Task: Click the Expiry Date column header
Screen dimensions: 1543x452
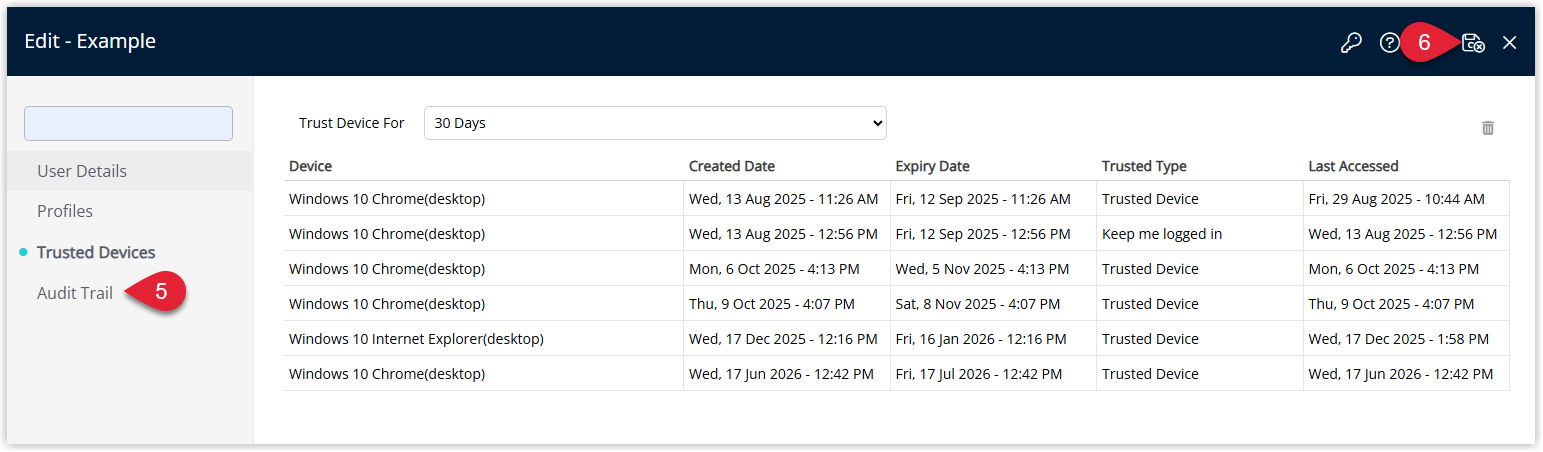Action: click(x=933, y=166)
